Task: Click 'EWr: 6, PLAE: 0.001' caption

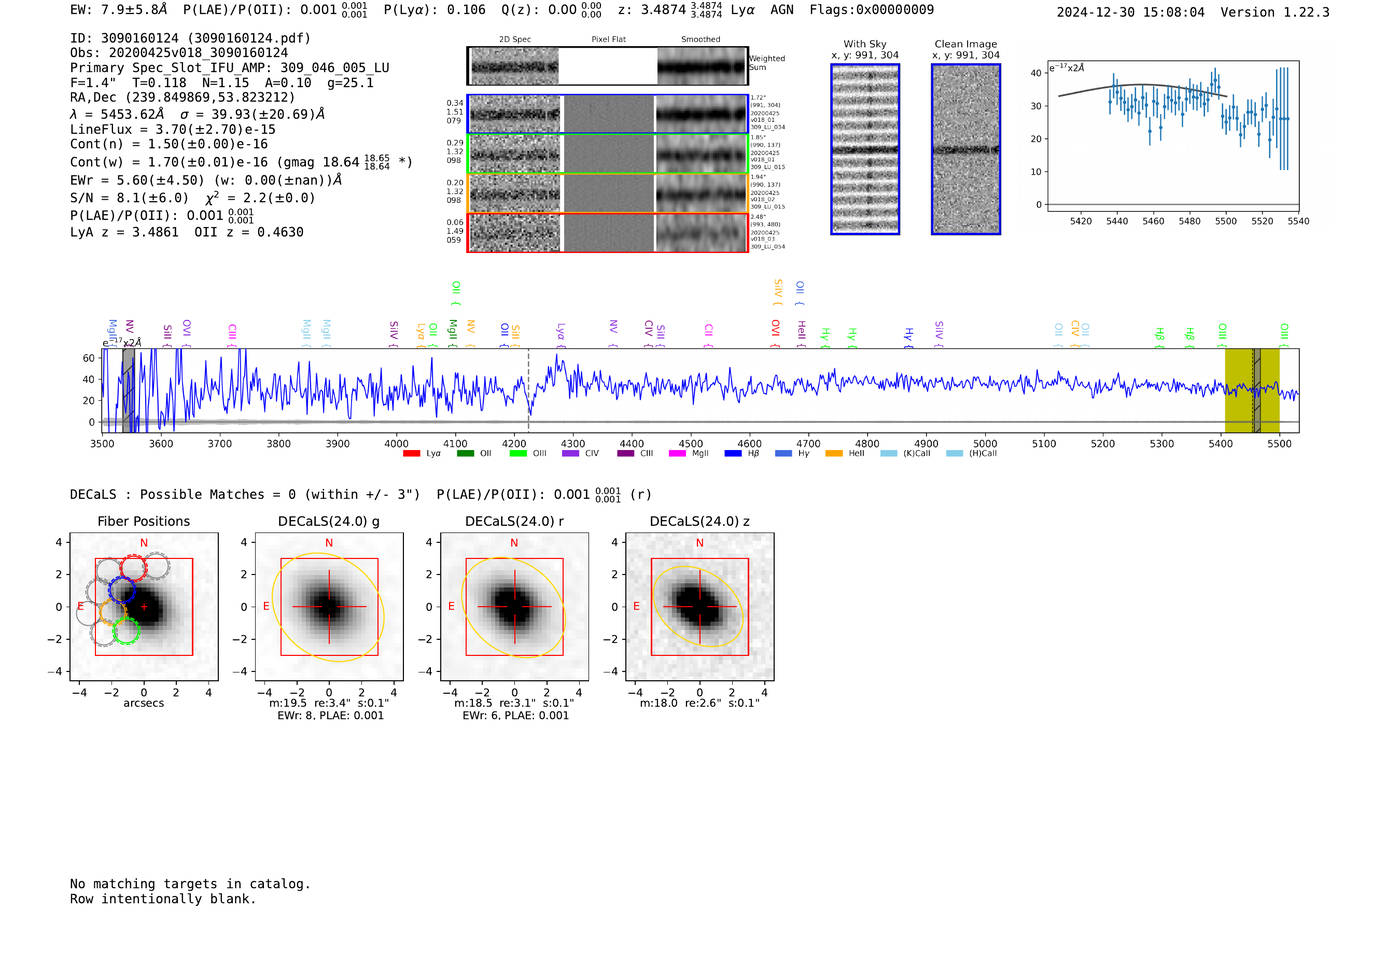Action: coord(515,716)
